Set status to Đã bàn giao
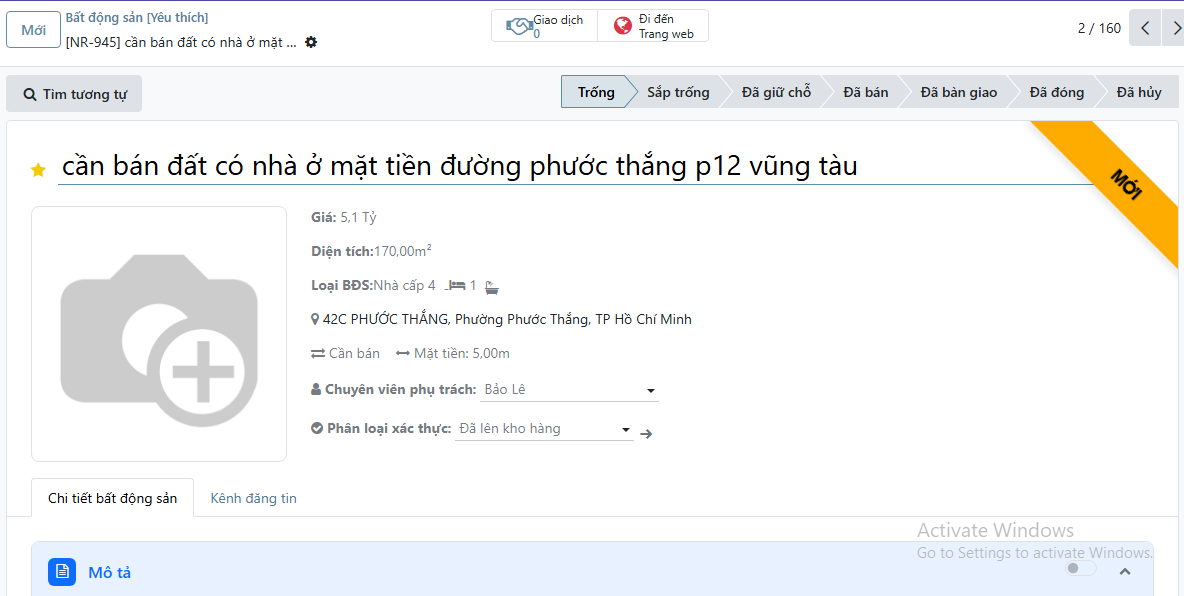Image resolution: width=1184 pixels, height=596 pixels. click(958, 92)
